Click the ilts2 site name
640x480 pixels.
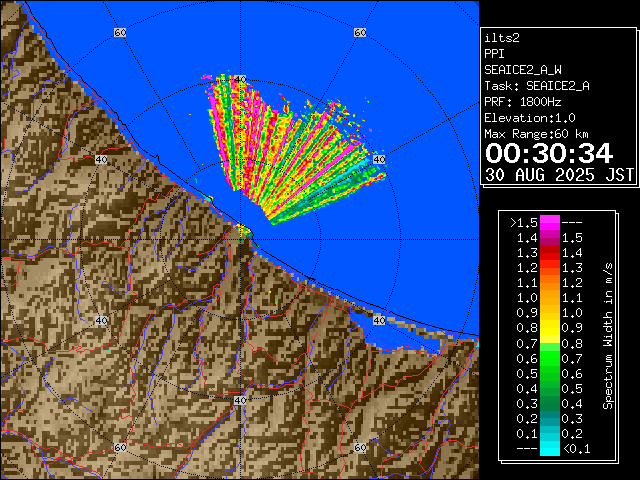coord(501,38)
